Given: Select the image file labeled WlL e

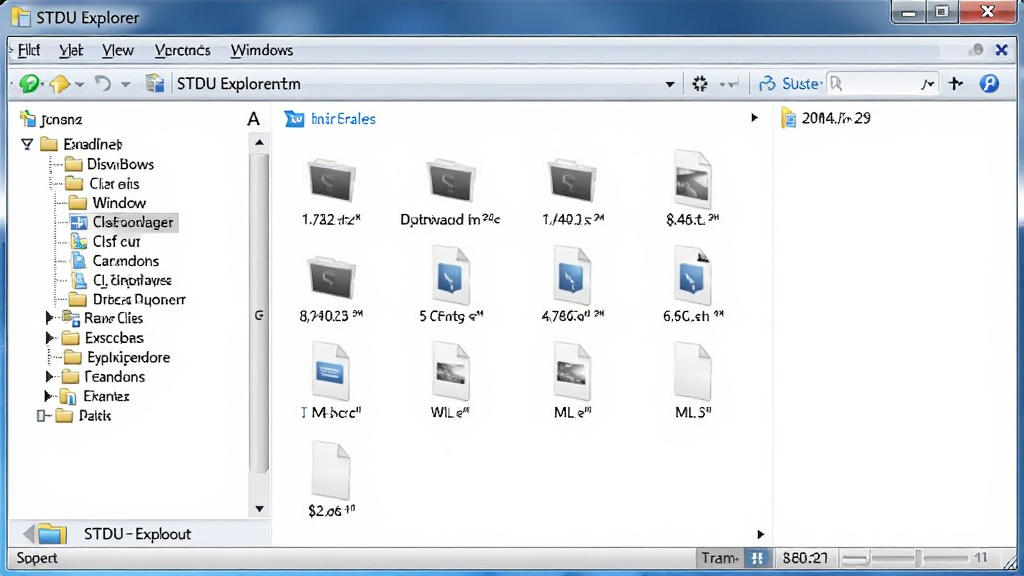Looking at the screenshot, I should [451, 372].
